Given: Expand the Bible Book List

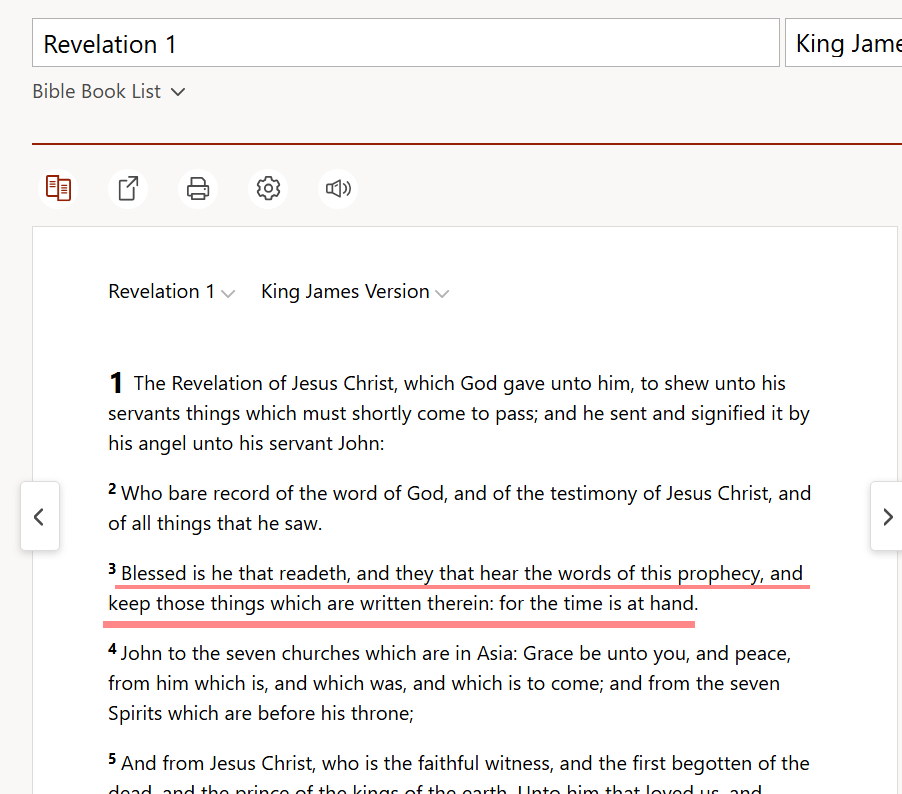Looking at the screenshot, I should (x=109, y=91).
